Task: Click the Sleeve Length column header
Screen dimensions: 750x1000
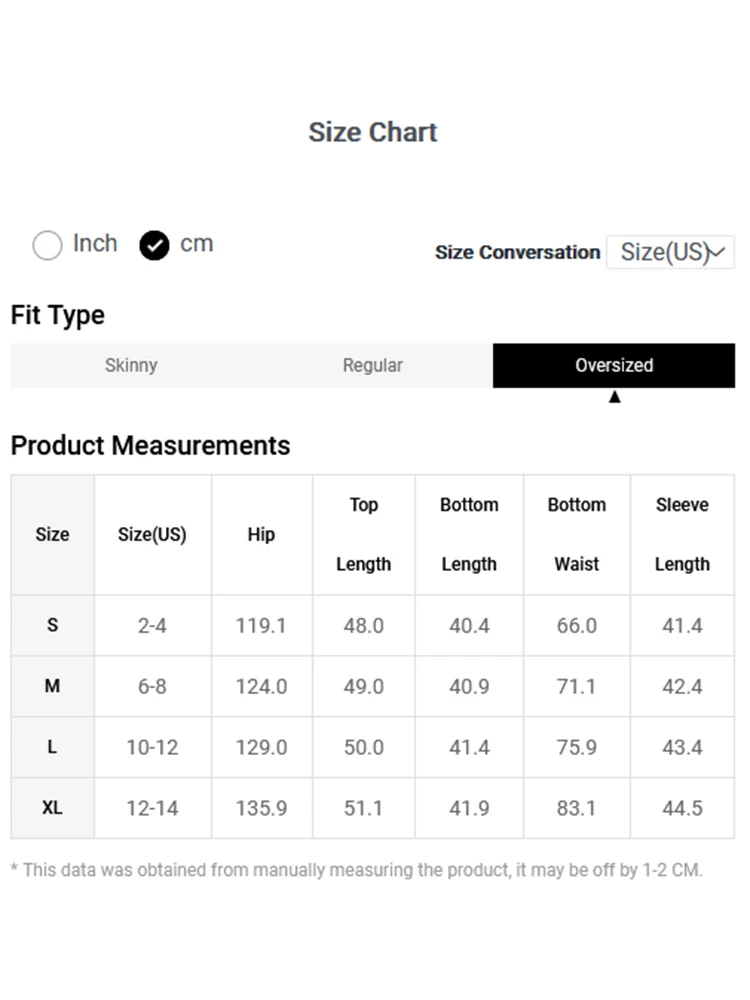Action: [682, 535]
